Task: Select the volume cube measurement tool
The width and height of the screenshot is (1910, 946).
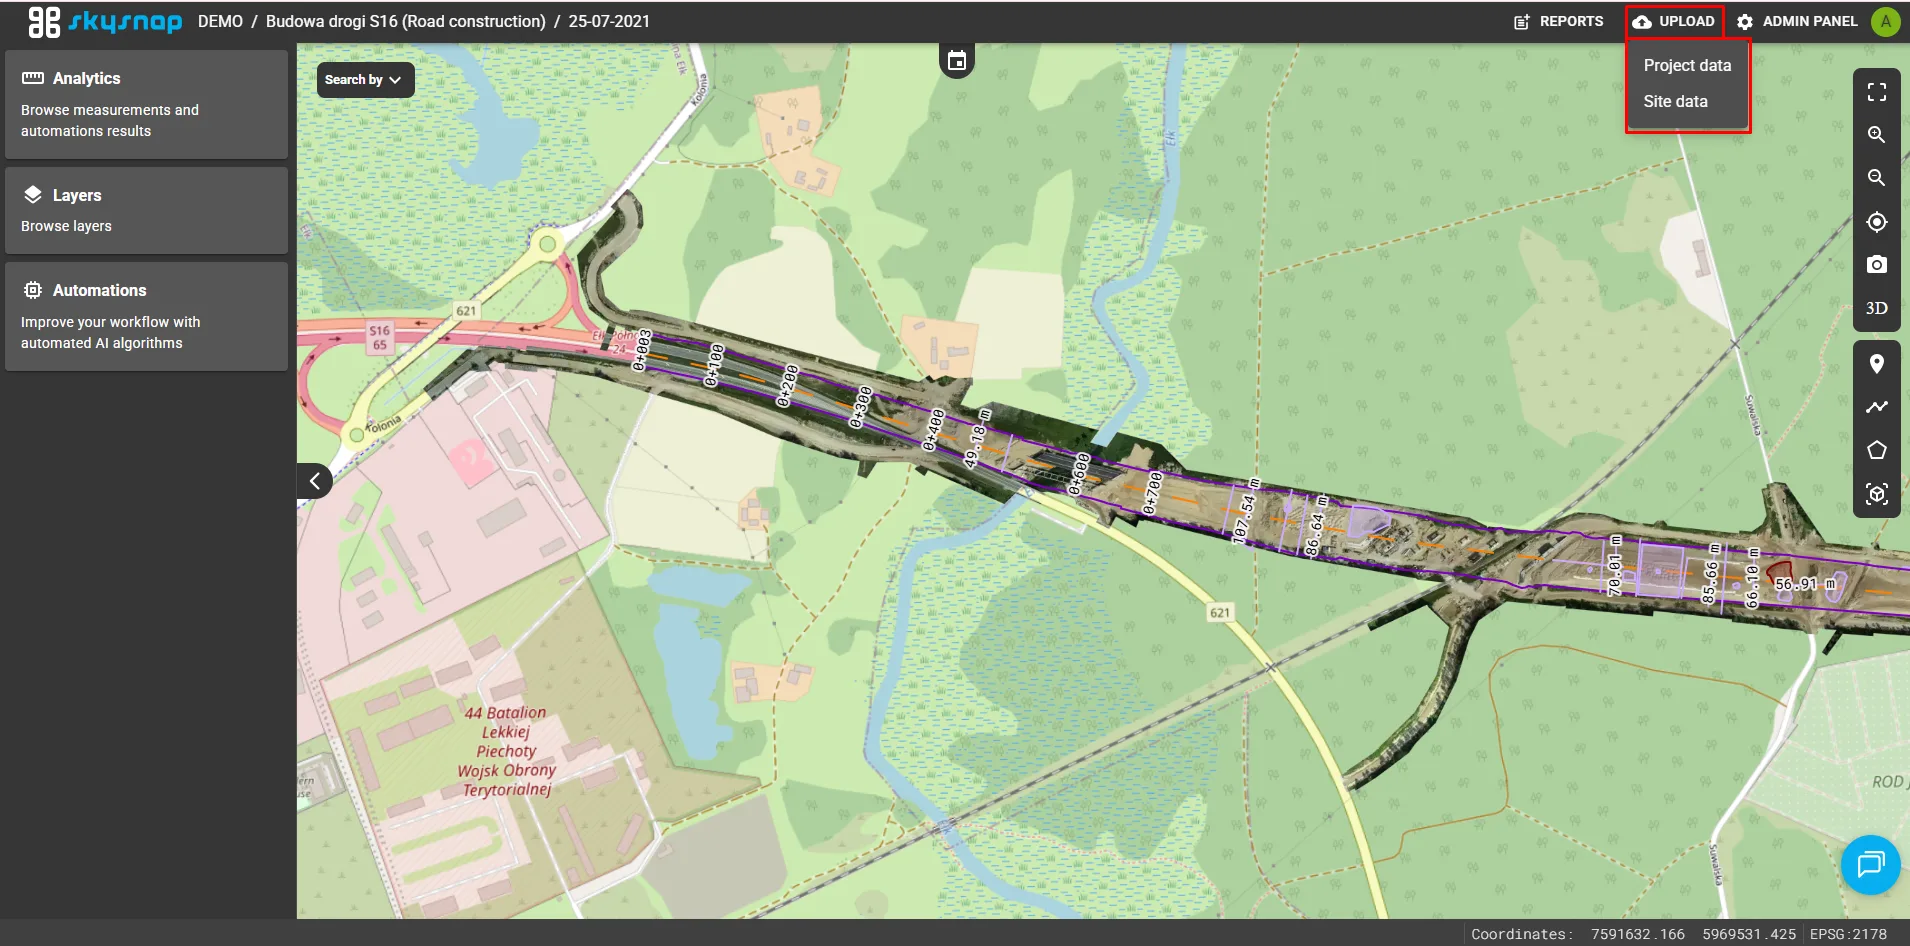Action: point(1876,494)
